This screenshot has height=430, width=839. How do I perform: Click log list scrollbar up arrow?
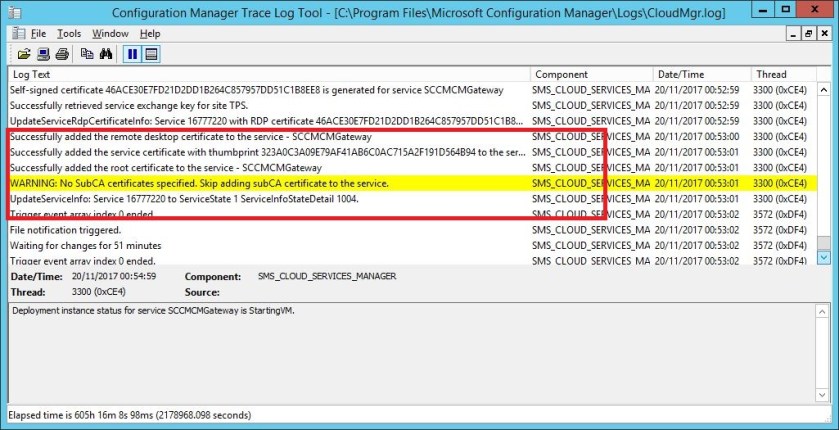823,90
